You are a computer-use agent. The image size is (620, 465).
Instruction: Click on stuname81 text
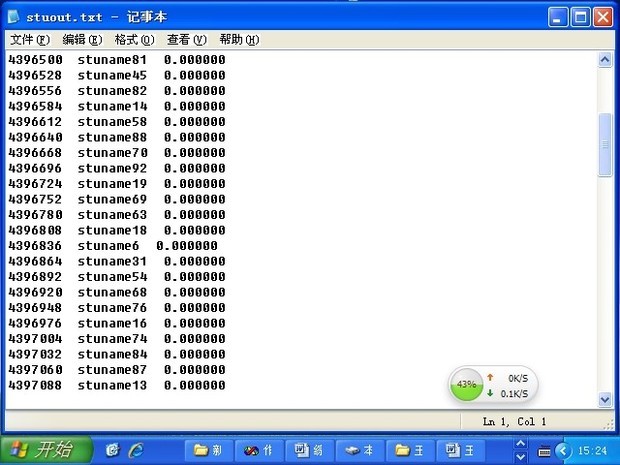[112, 60]
